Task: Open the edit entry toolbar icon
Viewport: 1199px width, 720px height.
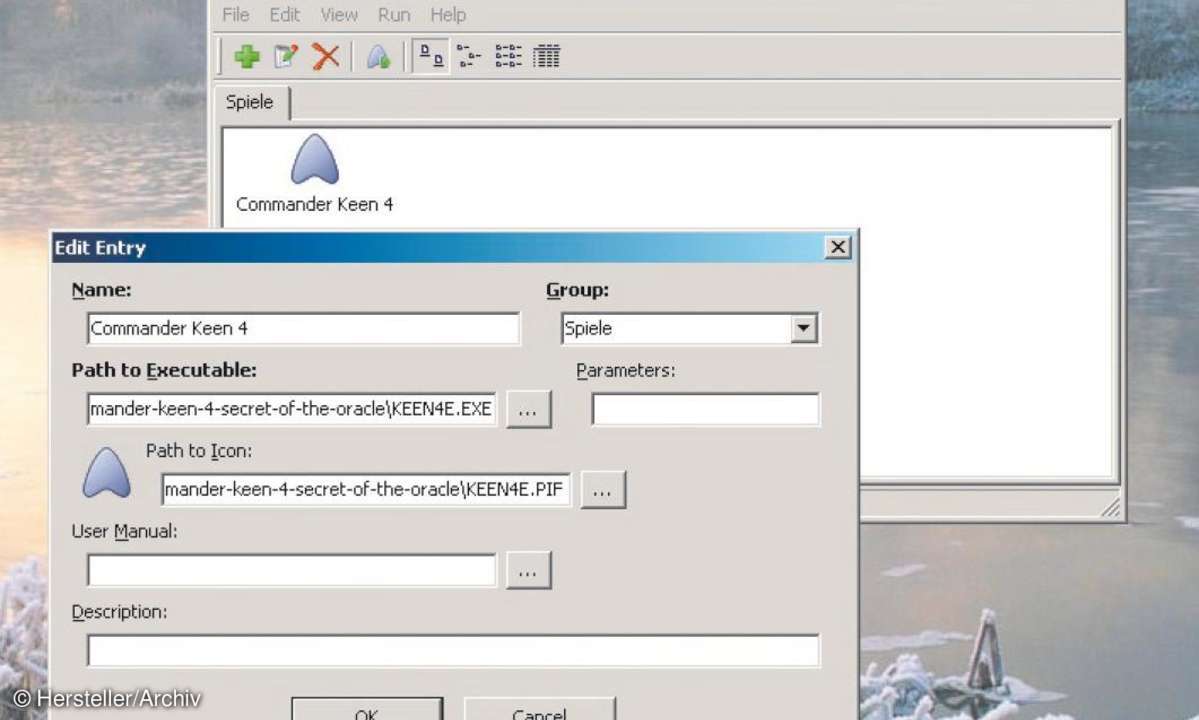Action: coord(286,57)
